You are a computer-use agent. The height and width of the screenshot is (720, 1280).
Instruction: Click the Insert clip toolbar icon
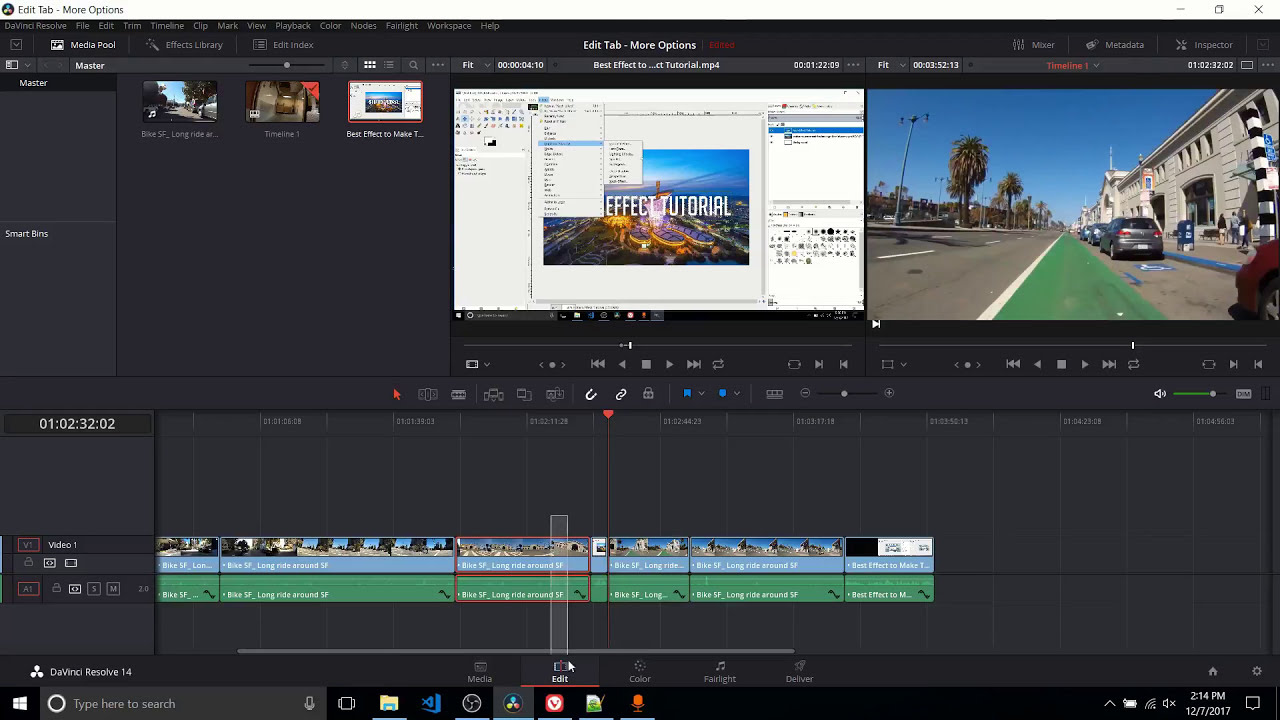click(x=493, y=394)
